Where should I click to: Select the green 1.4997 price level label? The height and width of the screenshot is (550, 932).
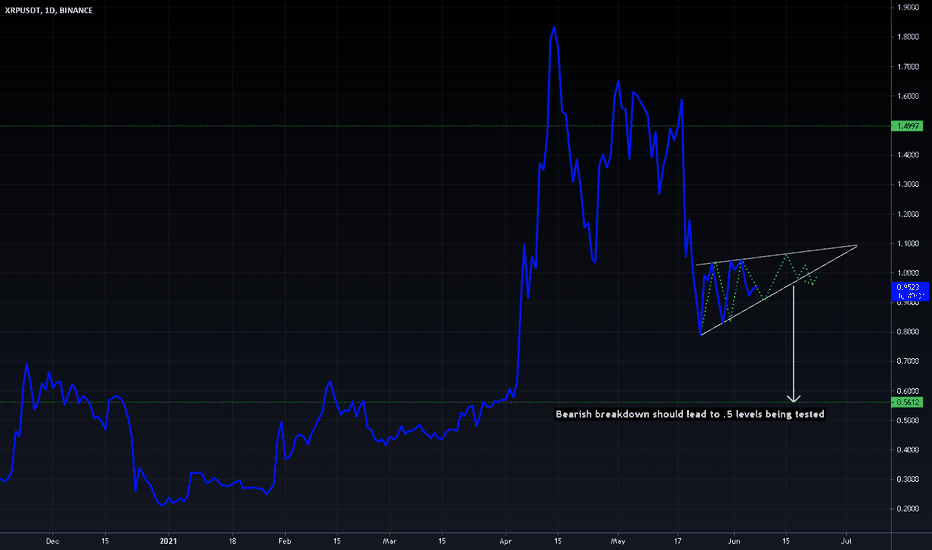pos(907,126)
